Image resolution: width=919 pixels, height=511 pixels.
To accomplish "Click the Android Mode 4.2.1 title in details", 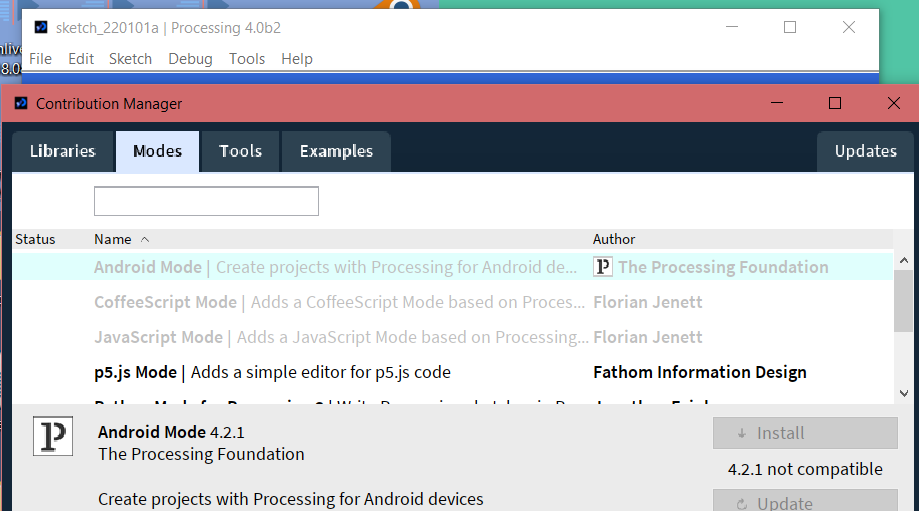I will (171, 432).
